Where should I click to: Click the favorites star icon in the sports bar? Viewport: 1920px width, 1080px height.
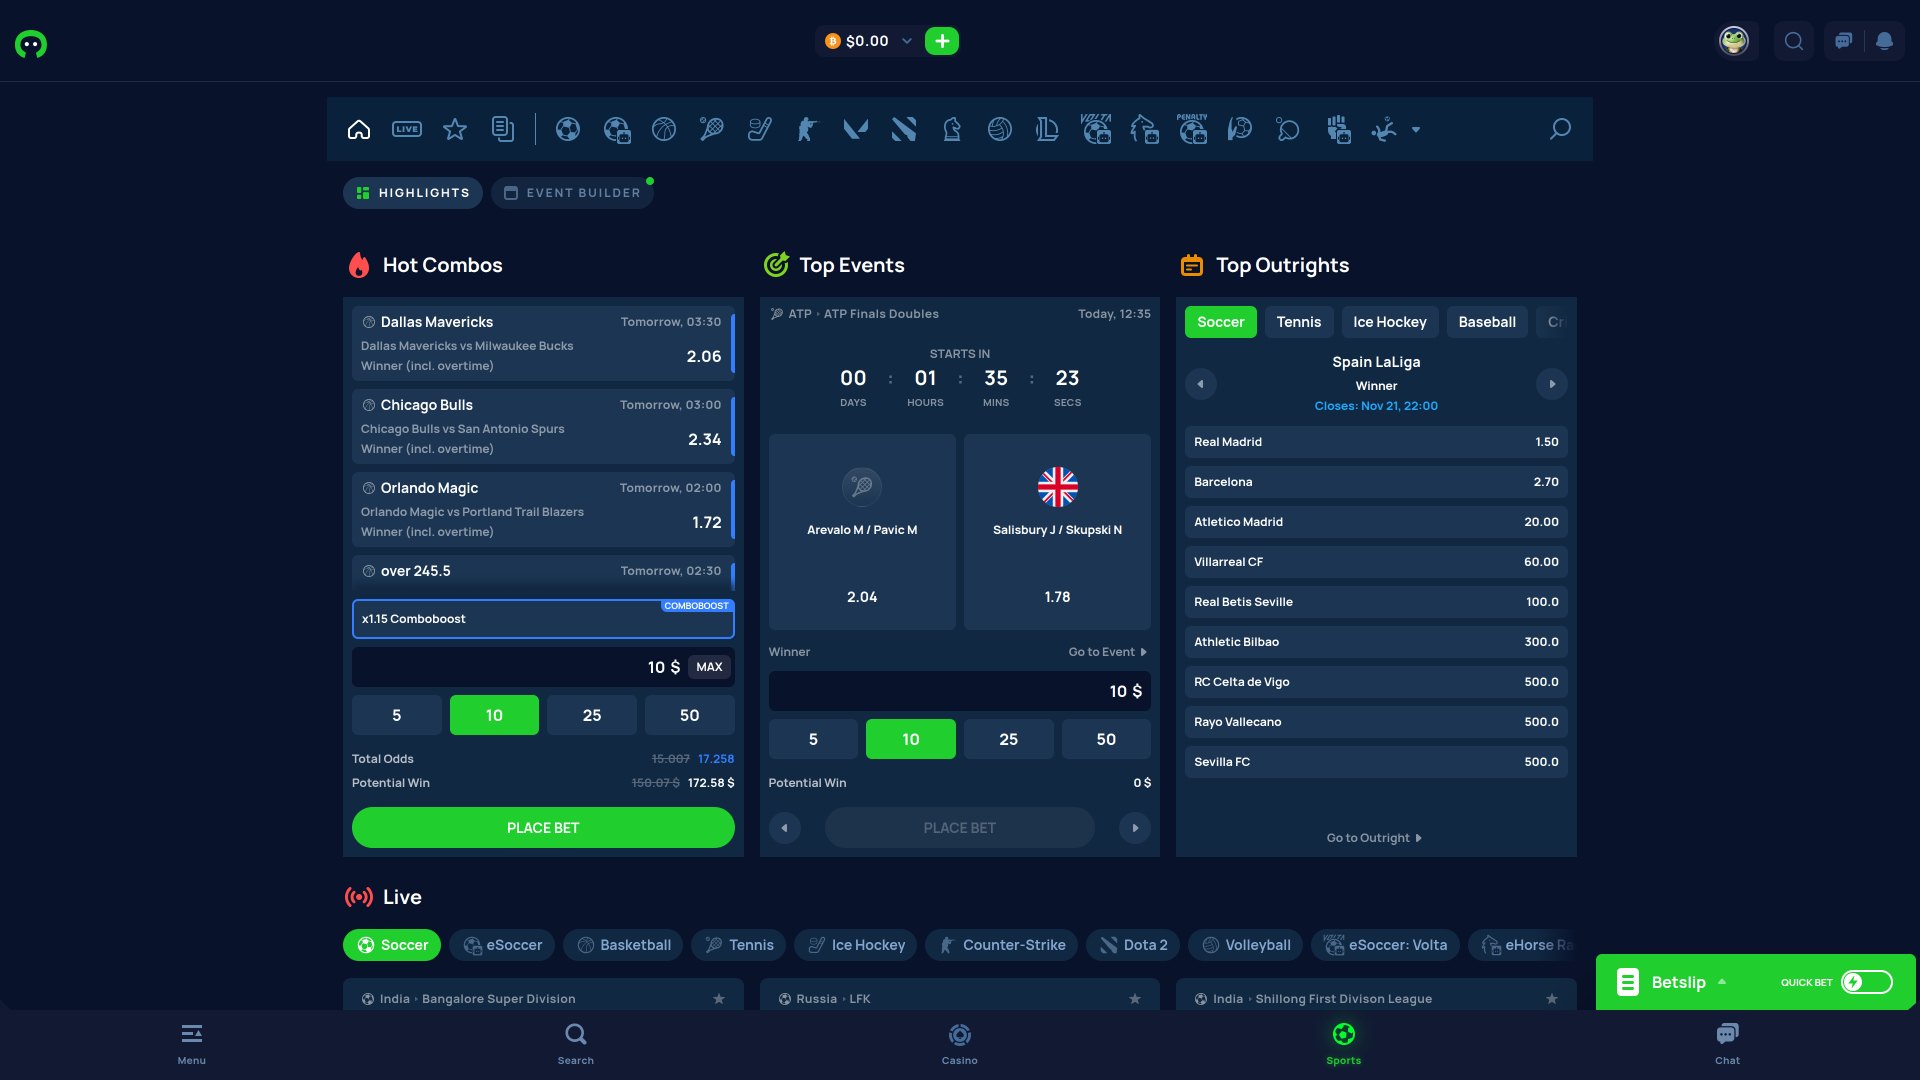click(455, 129)
